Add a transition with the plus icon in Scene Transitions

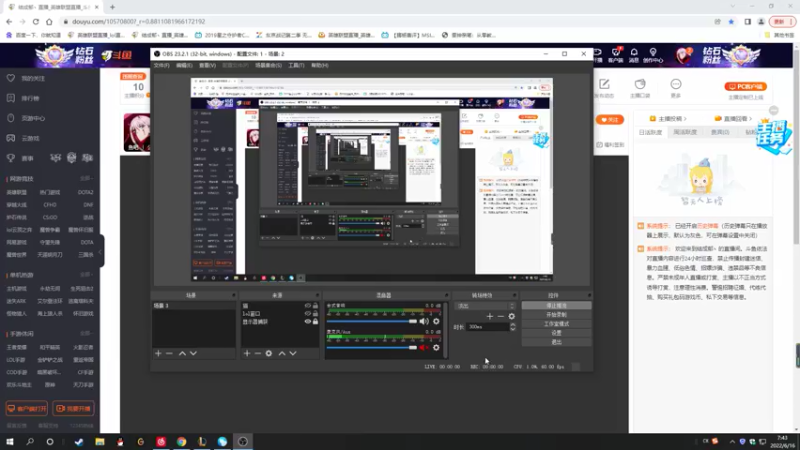(490, 316)
